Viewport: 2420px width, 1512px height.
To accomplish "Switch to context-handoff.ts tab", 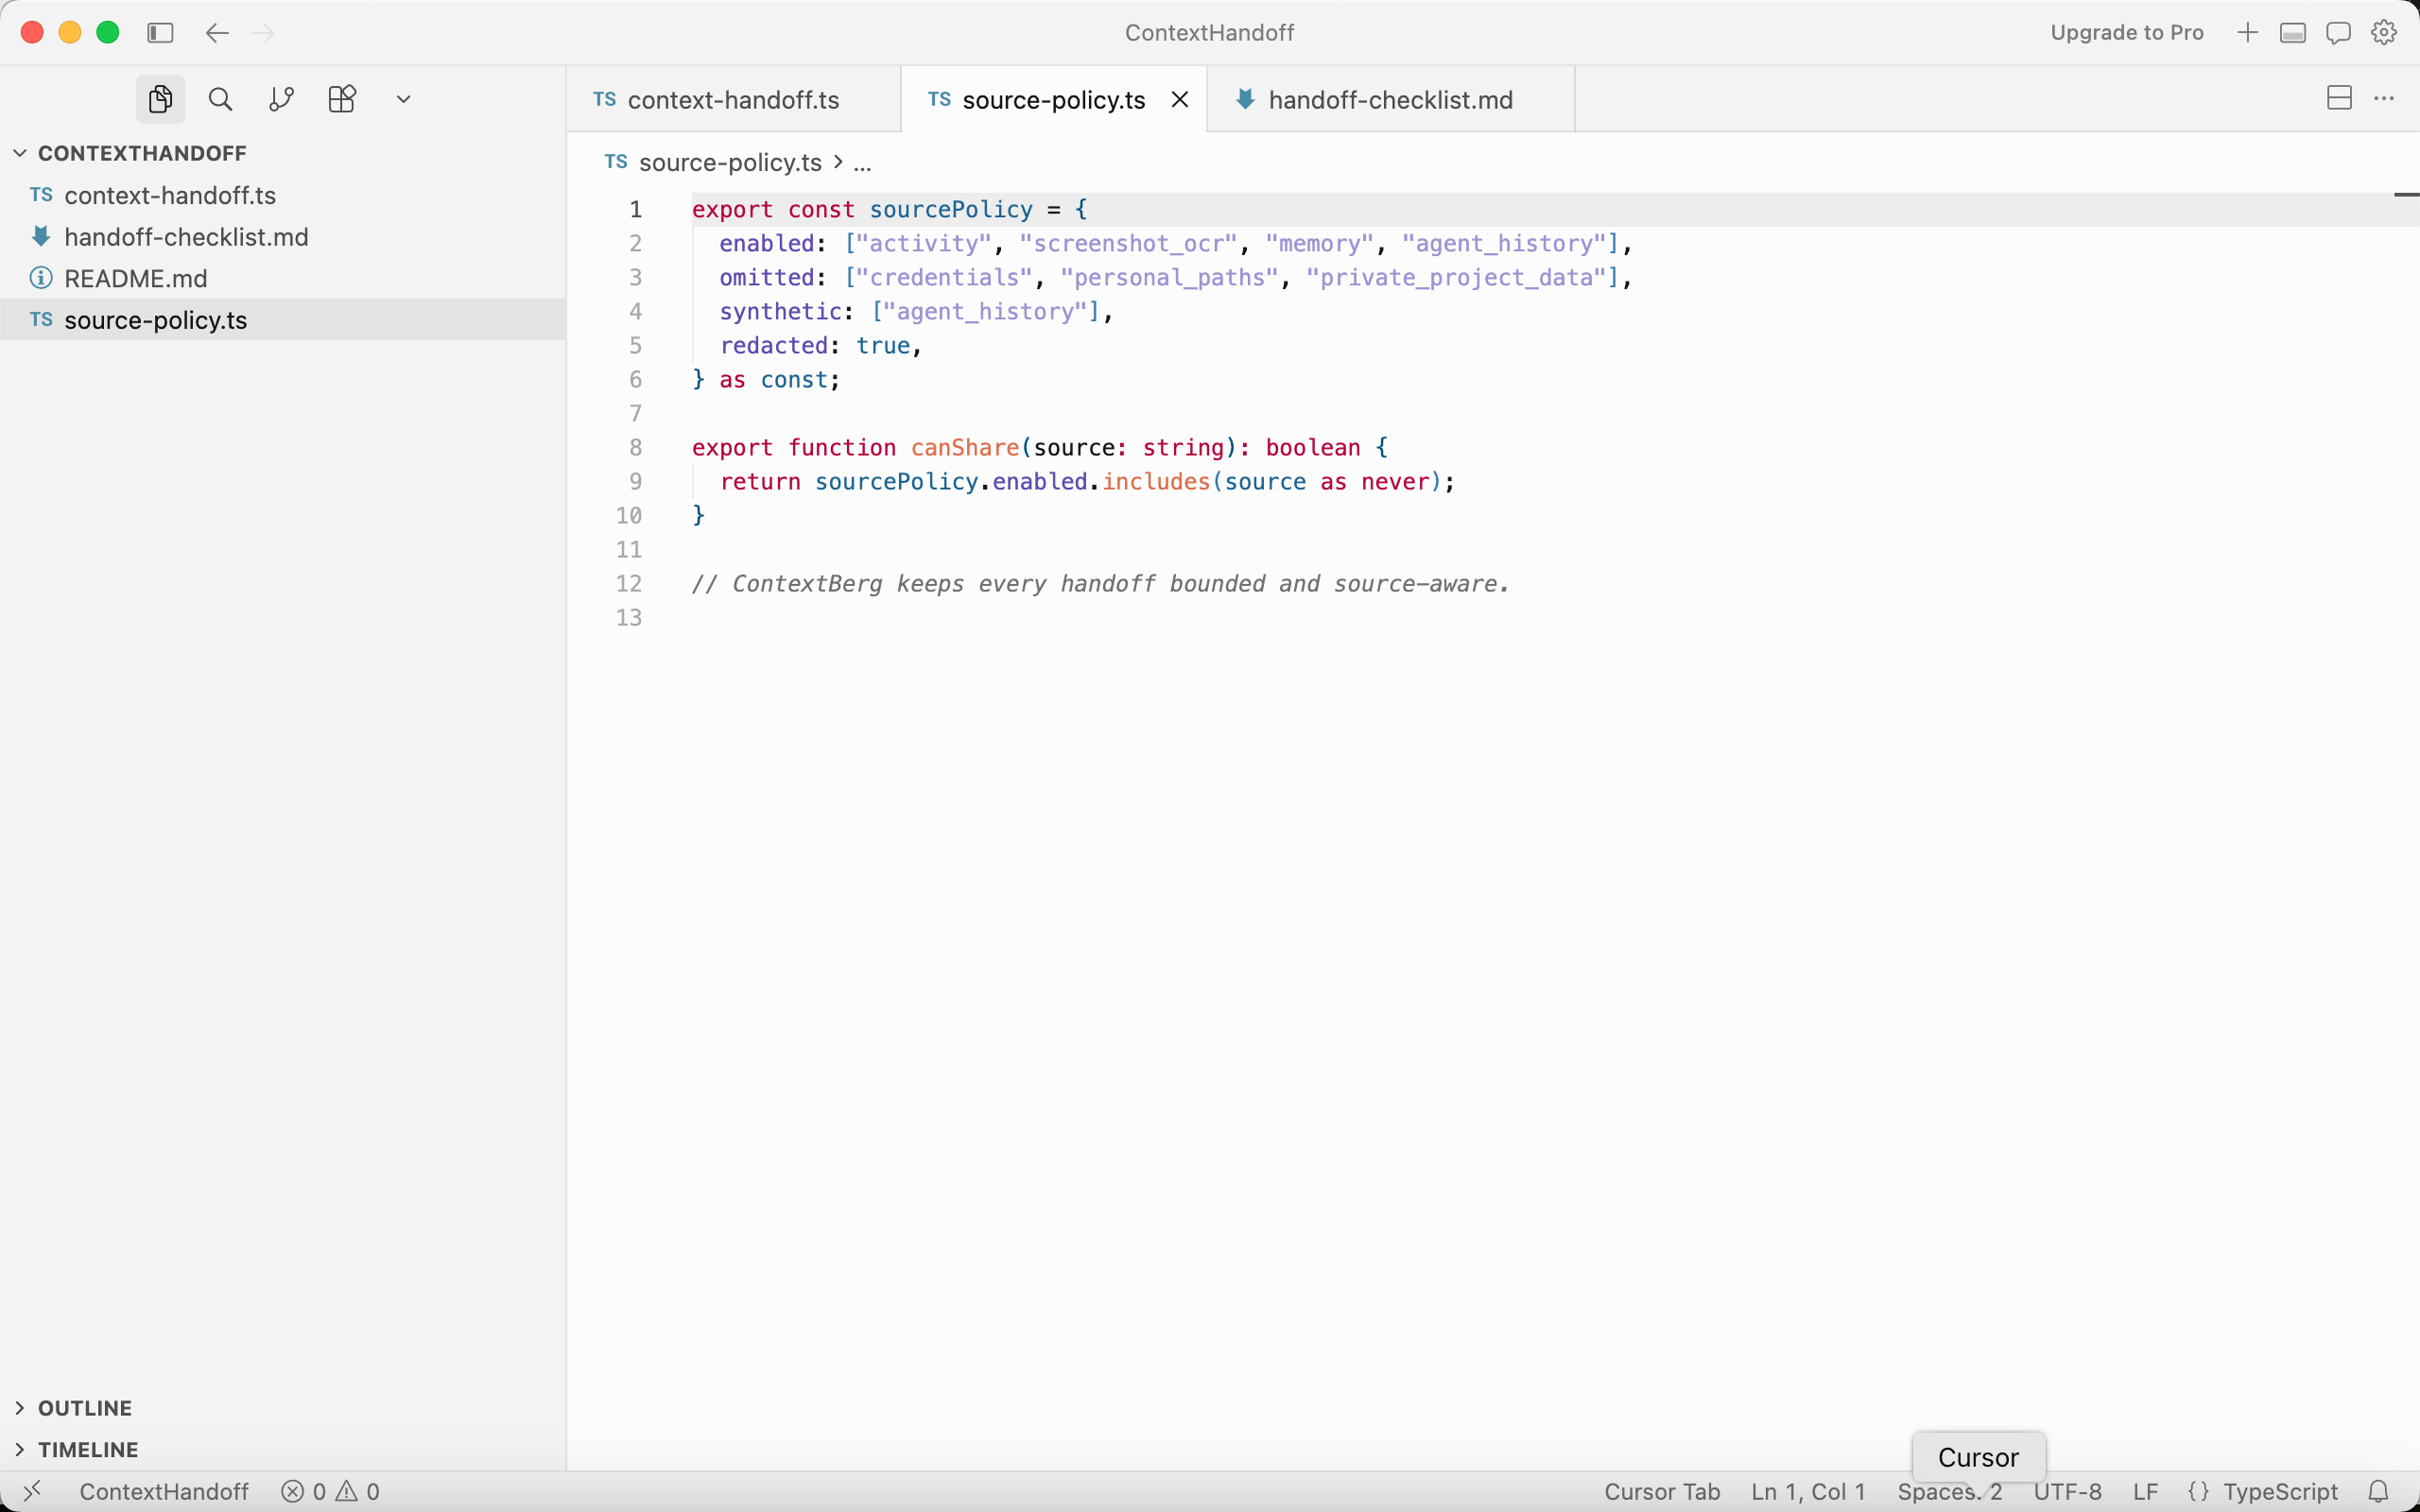I will pyautogui.click(x=733, y=100).
